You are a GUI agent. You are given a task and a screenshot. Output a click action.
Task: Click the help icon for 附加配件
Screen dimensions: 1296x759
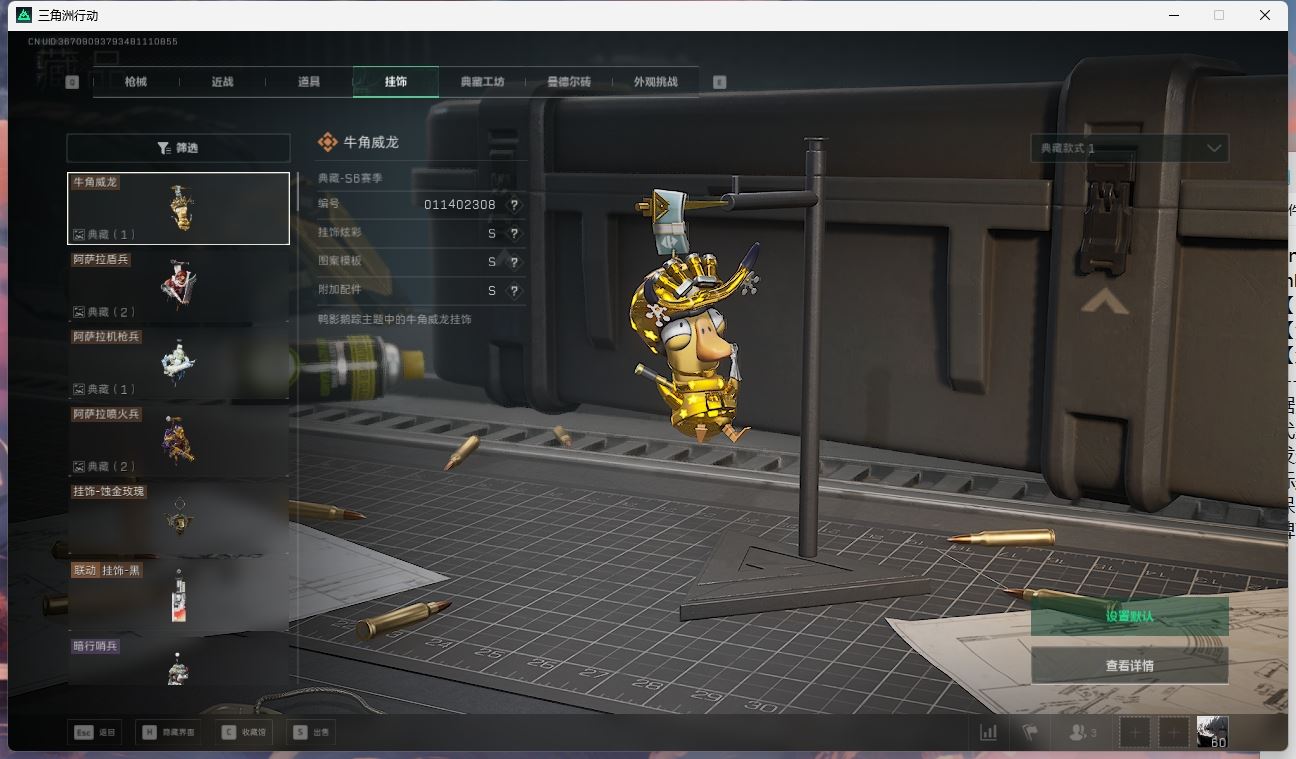pos(514,291)
